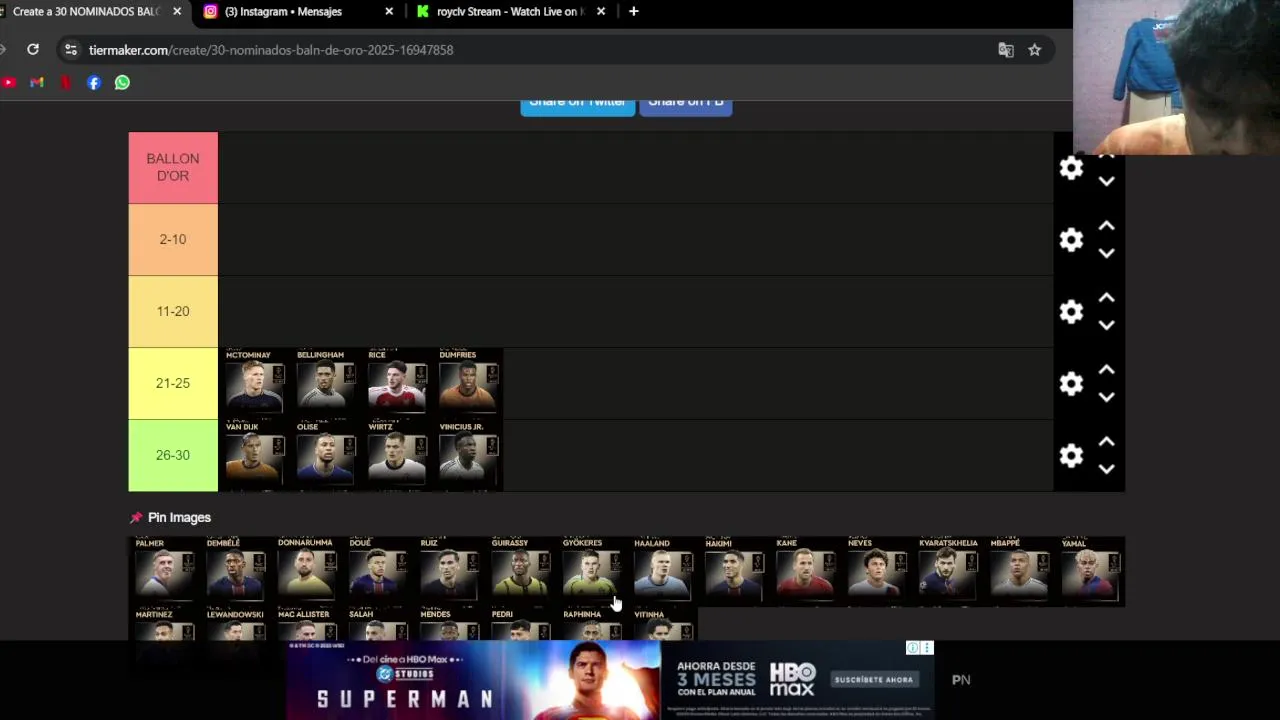Select the green 26-30 tier label
The height and width of the screenshot is (720, 1280).
(173, 456)
